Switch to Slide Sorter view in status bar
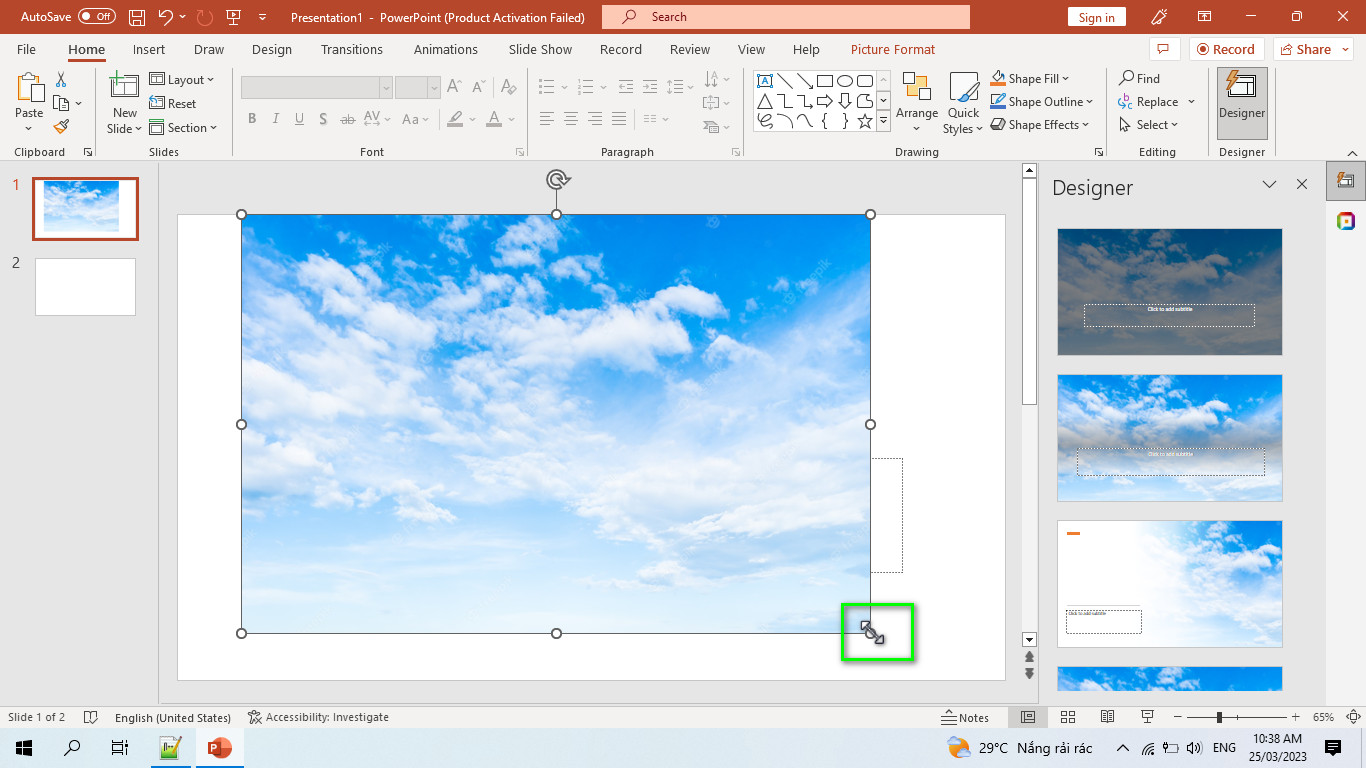1366x768 pixels. 1067,717
